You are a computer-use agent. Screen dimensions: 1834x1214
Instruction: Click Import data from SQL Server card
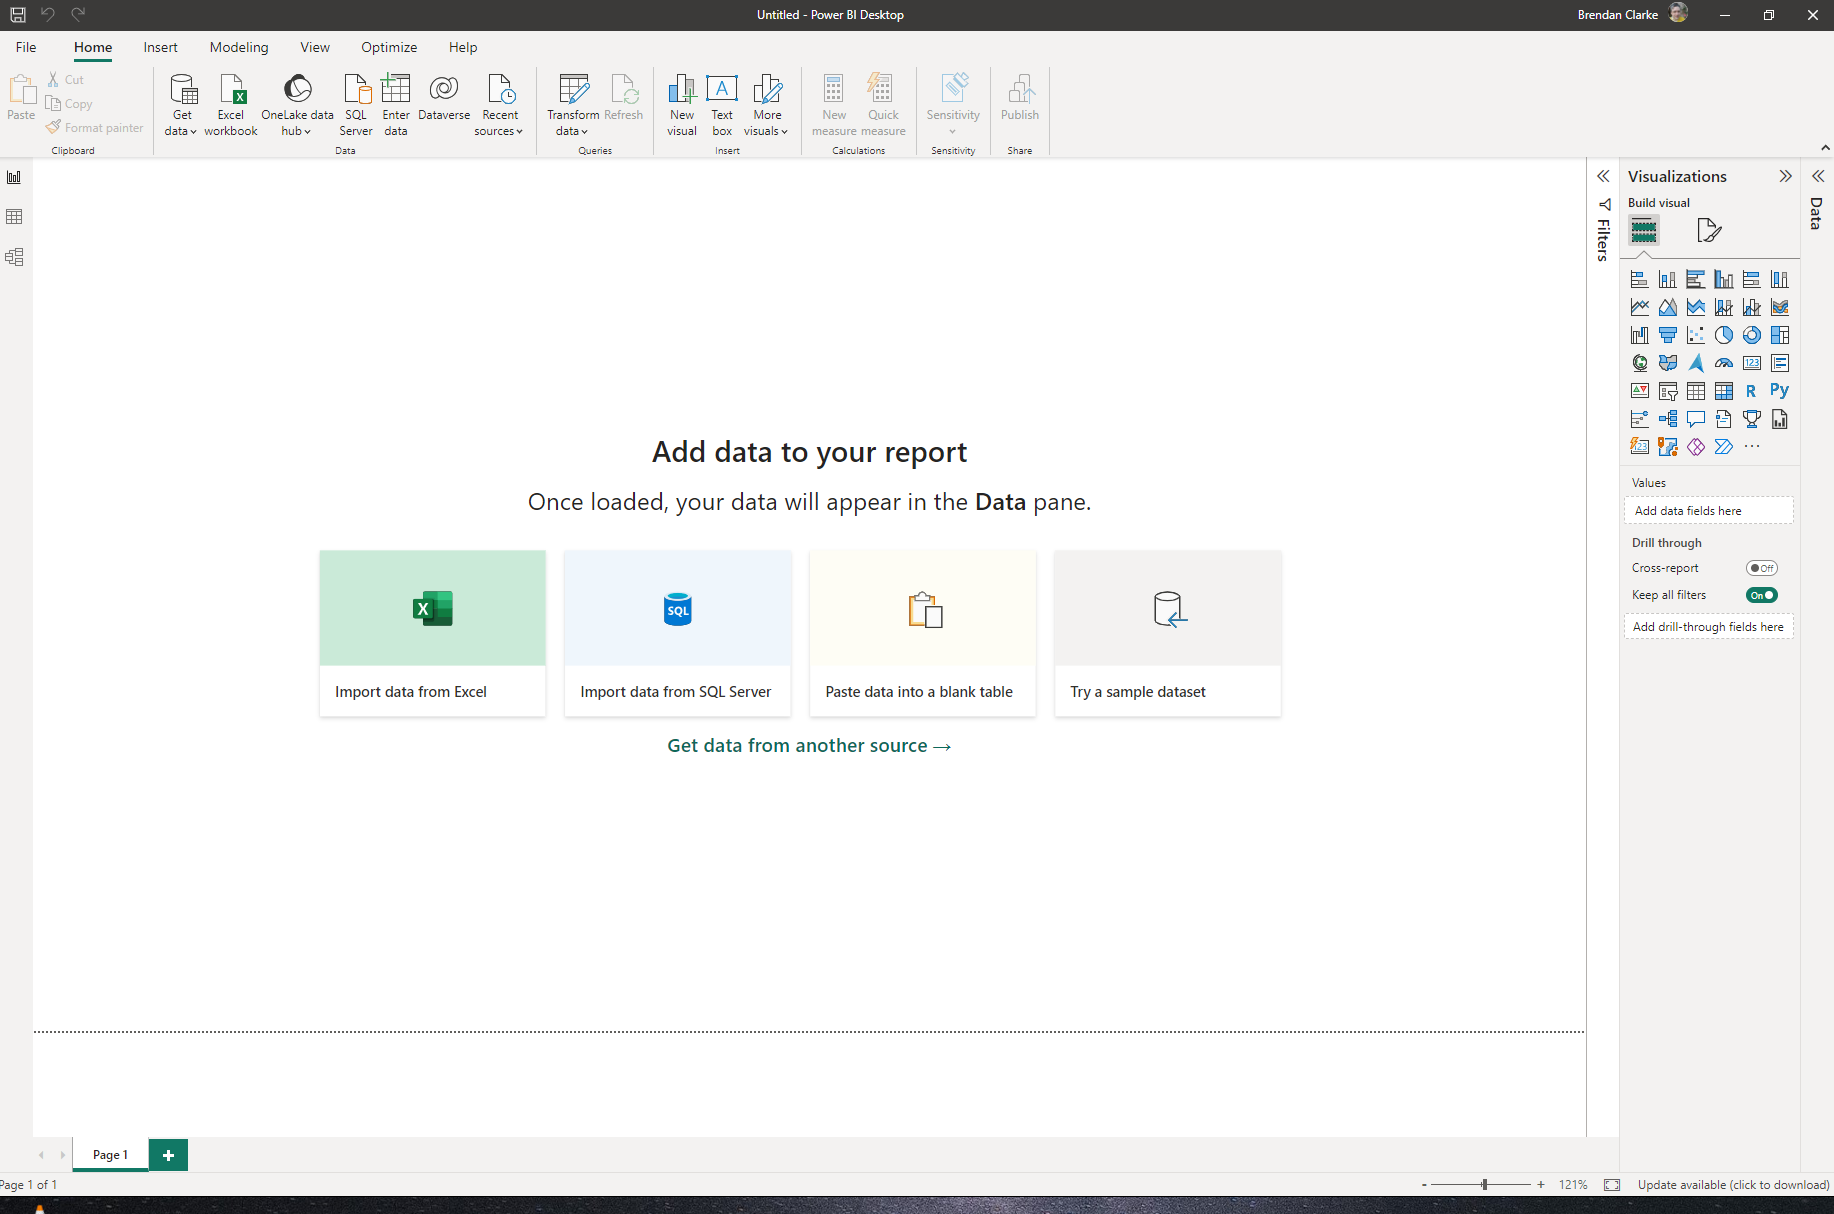coord(678,633)
